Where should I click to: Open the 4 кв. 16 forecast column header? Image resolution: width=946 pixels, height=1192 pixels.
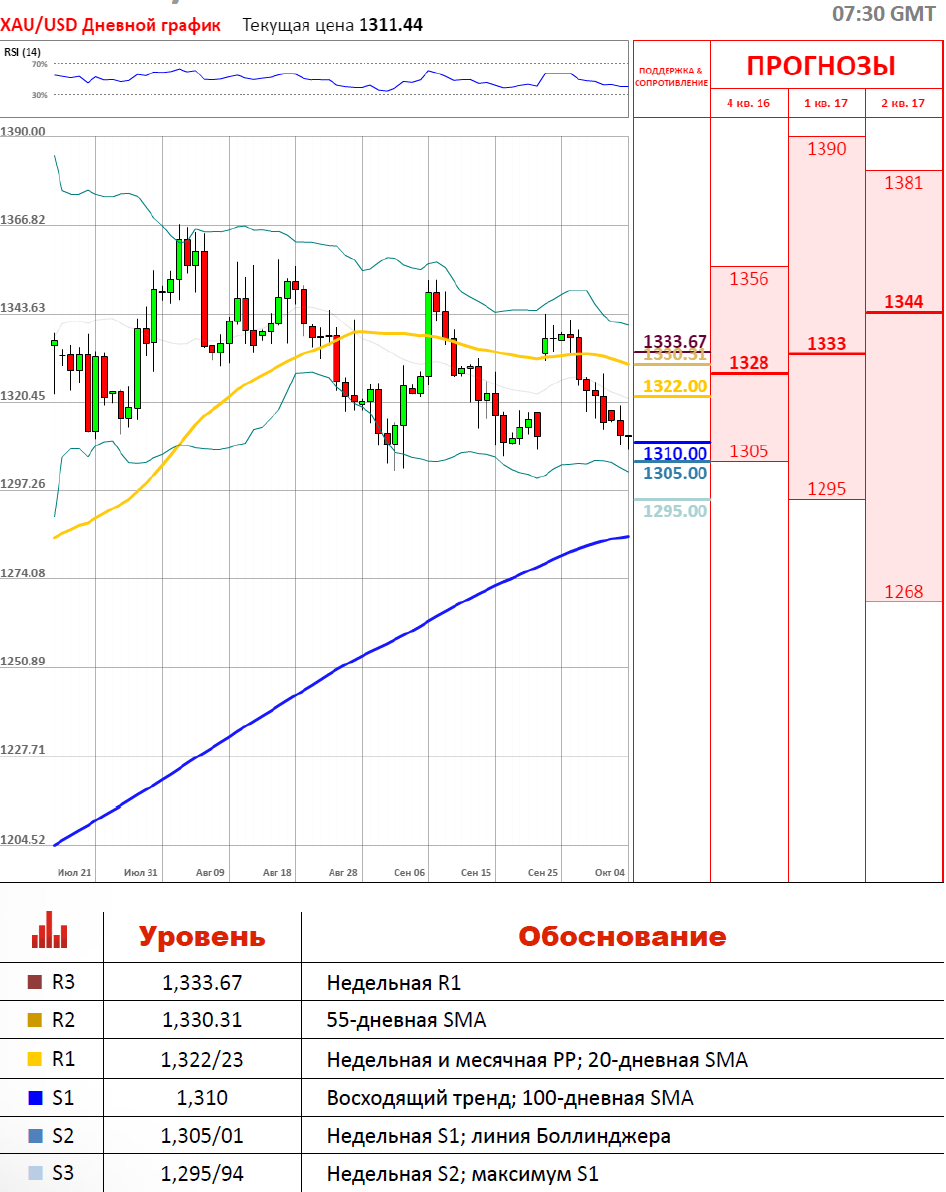pyautogui.click(x=748, y=103)
